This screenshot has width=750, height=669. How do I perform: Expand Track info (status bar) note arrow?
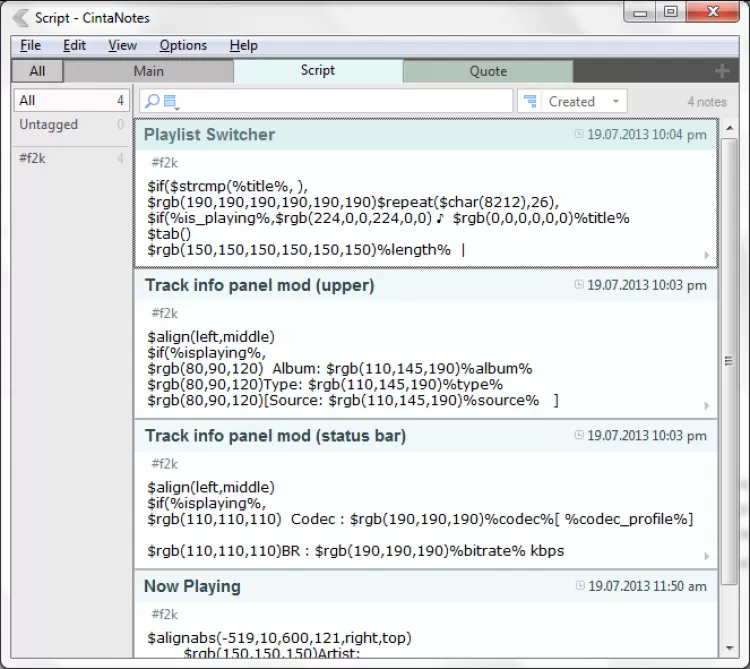click(x=706, y=556)
